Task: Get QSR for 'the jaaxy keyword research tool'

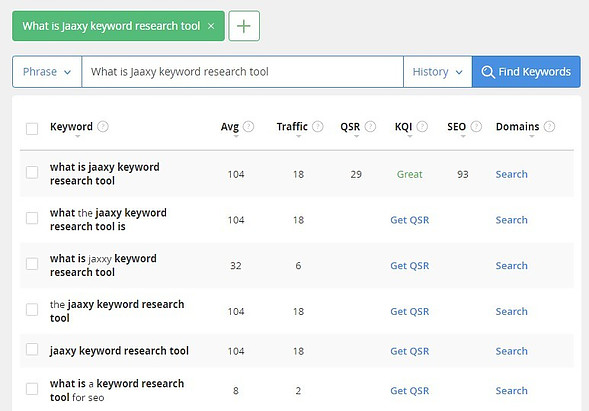Action: click(409, 311)
